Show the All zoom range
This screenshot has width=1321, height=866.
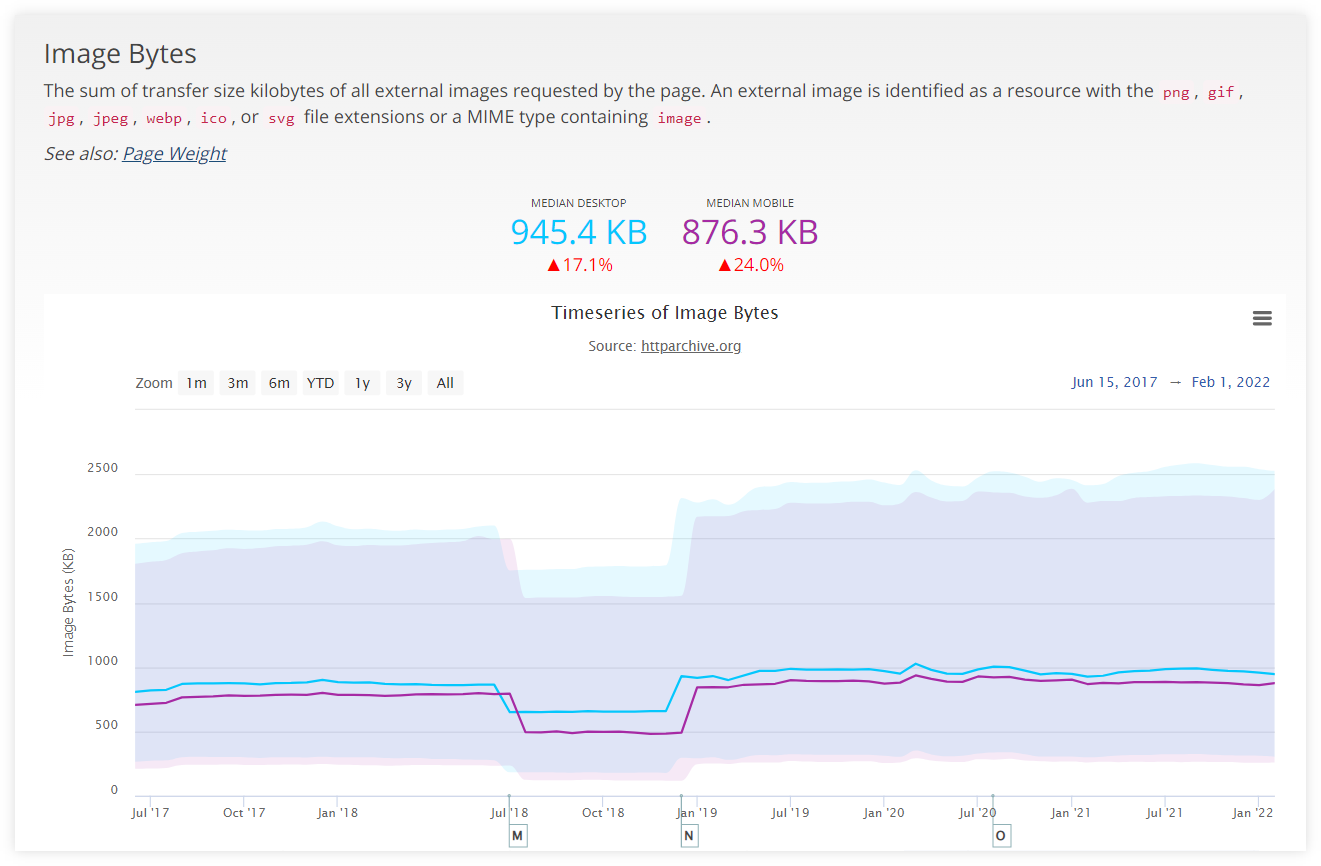point(445,383)
